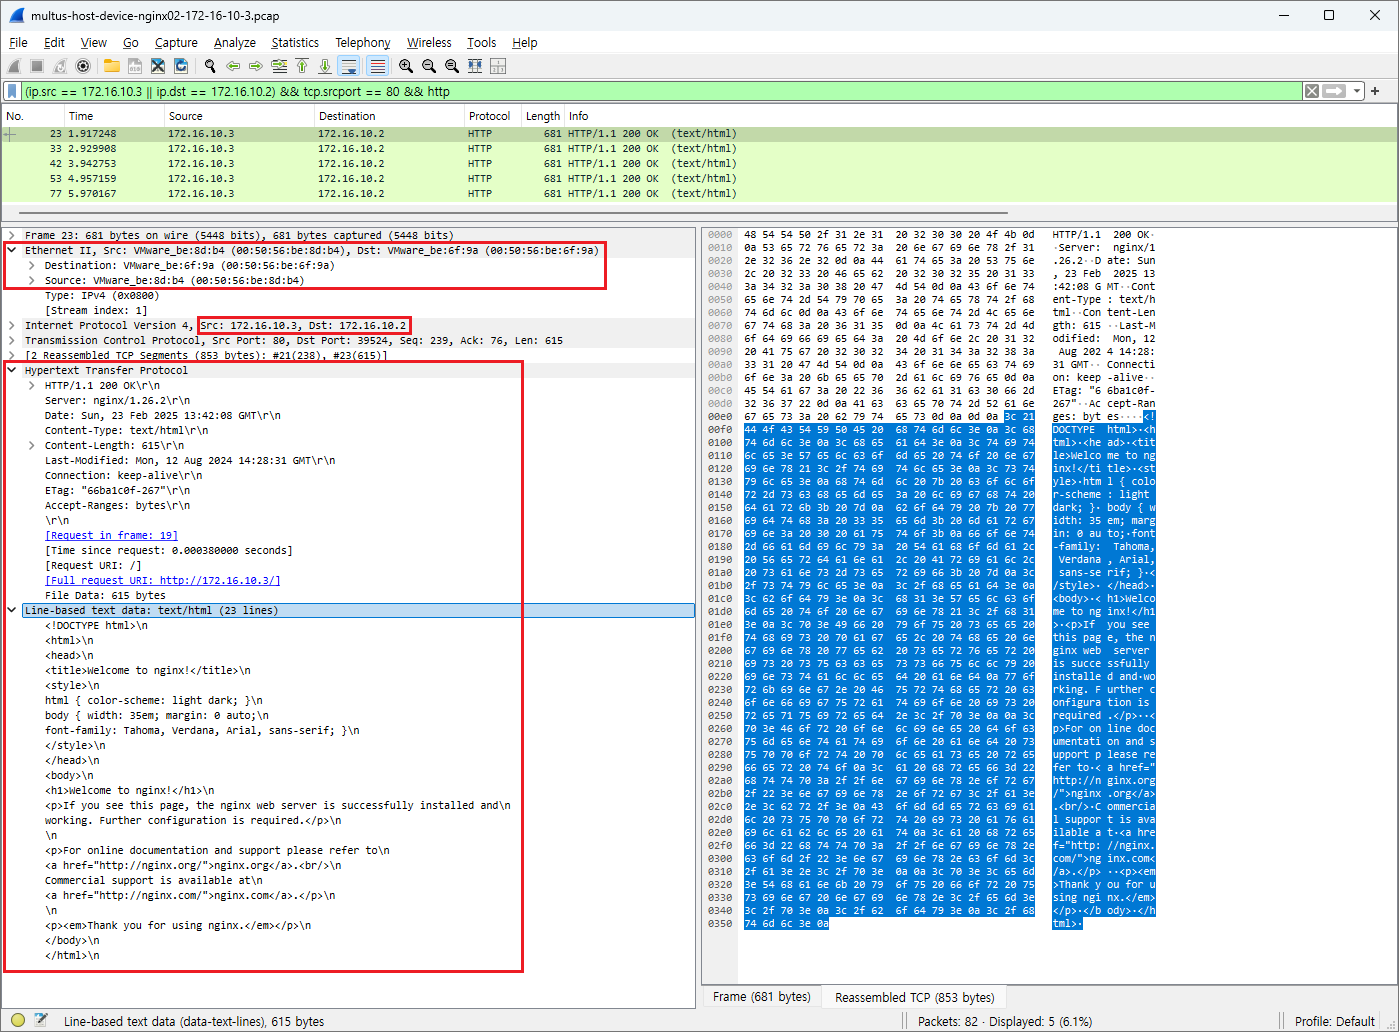Zoom out main window text
Screen dimensions: 1399x1032
(x=429, y=66)
